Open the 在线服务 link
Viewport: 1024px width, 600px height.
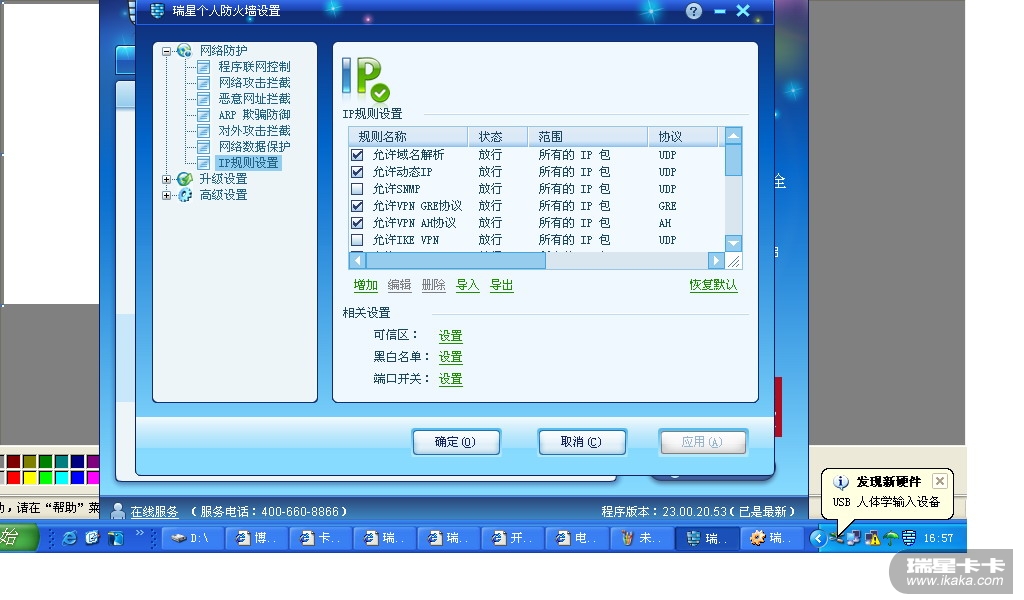click(x=154, y=511)
